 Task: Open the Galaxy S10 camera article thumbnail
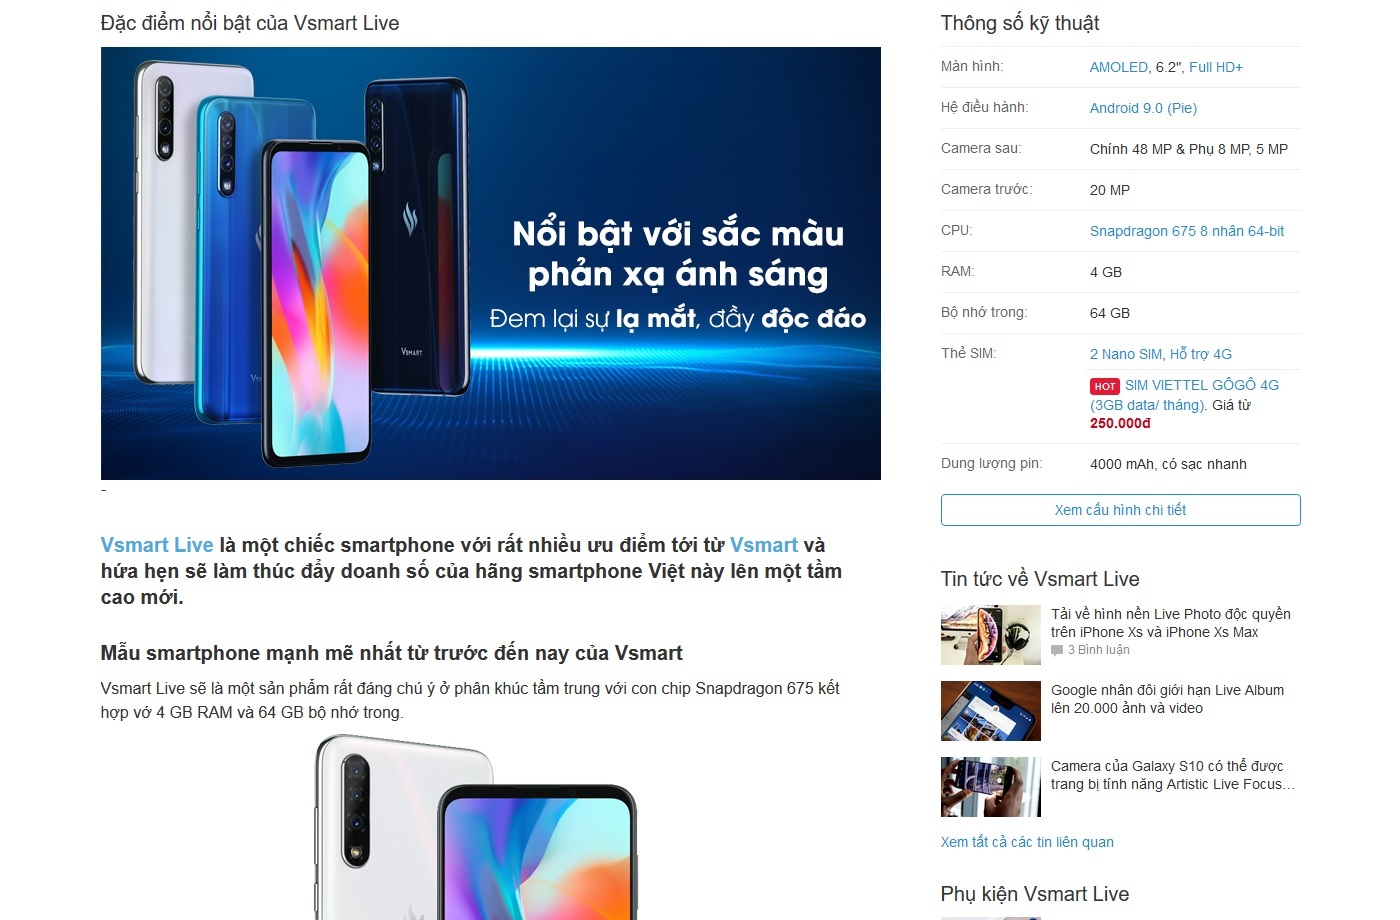click(991, 787)
